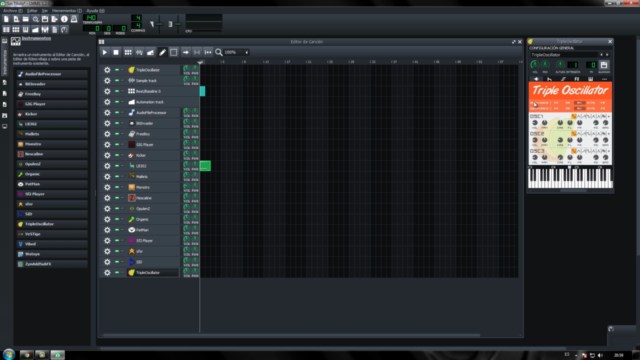Screen dimensions: 640x360
Task: Select Watsyn in instruments list
Action: click(52, 254)
